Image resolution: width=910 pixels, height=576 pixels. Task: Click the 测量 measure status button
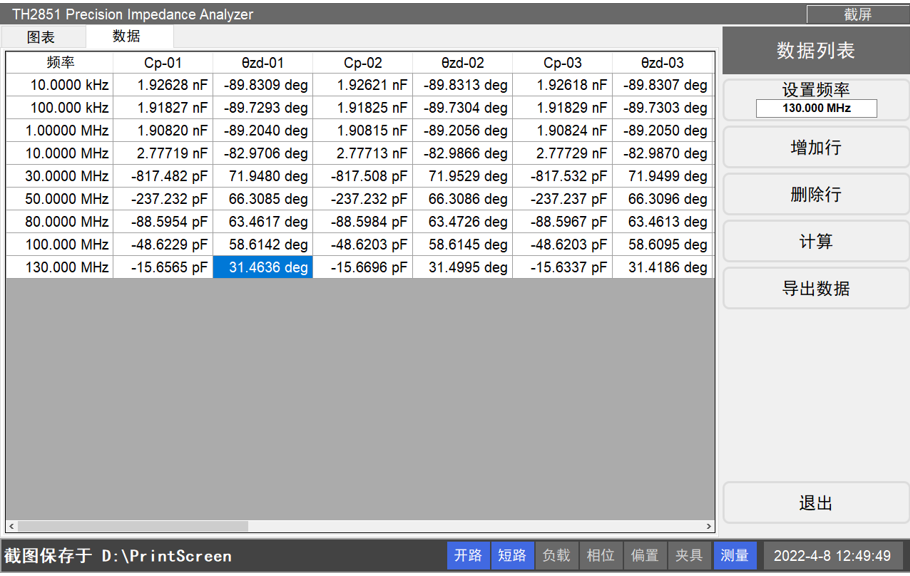(x=734, y=556)
